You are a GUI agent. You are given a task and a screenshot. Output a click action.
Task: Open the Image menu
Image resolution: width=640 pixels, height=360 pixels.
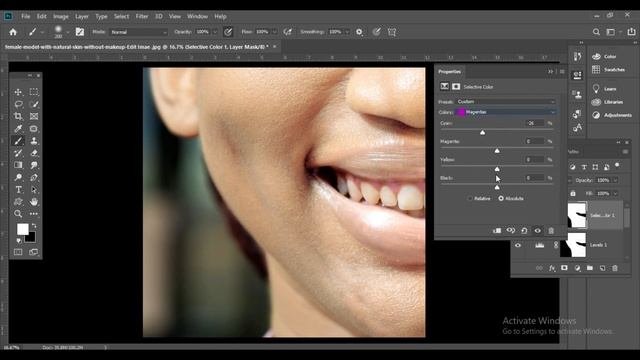[60, 16]
